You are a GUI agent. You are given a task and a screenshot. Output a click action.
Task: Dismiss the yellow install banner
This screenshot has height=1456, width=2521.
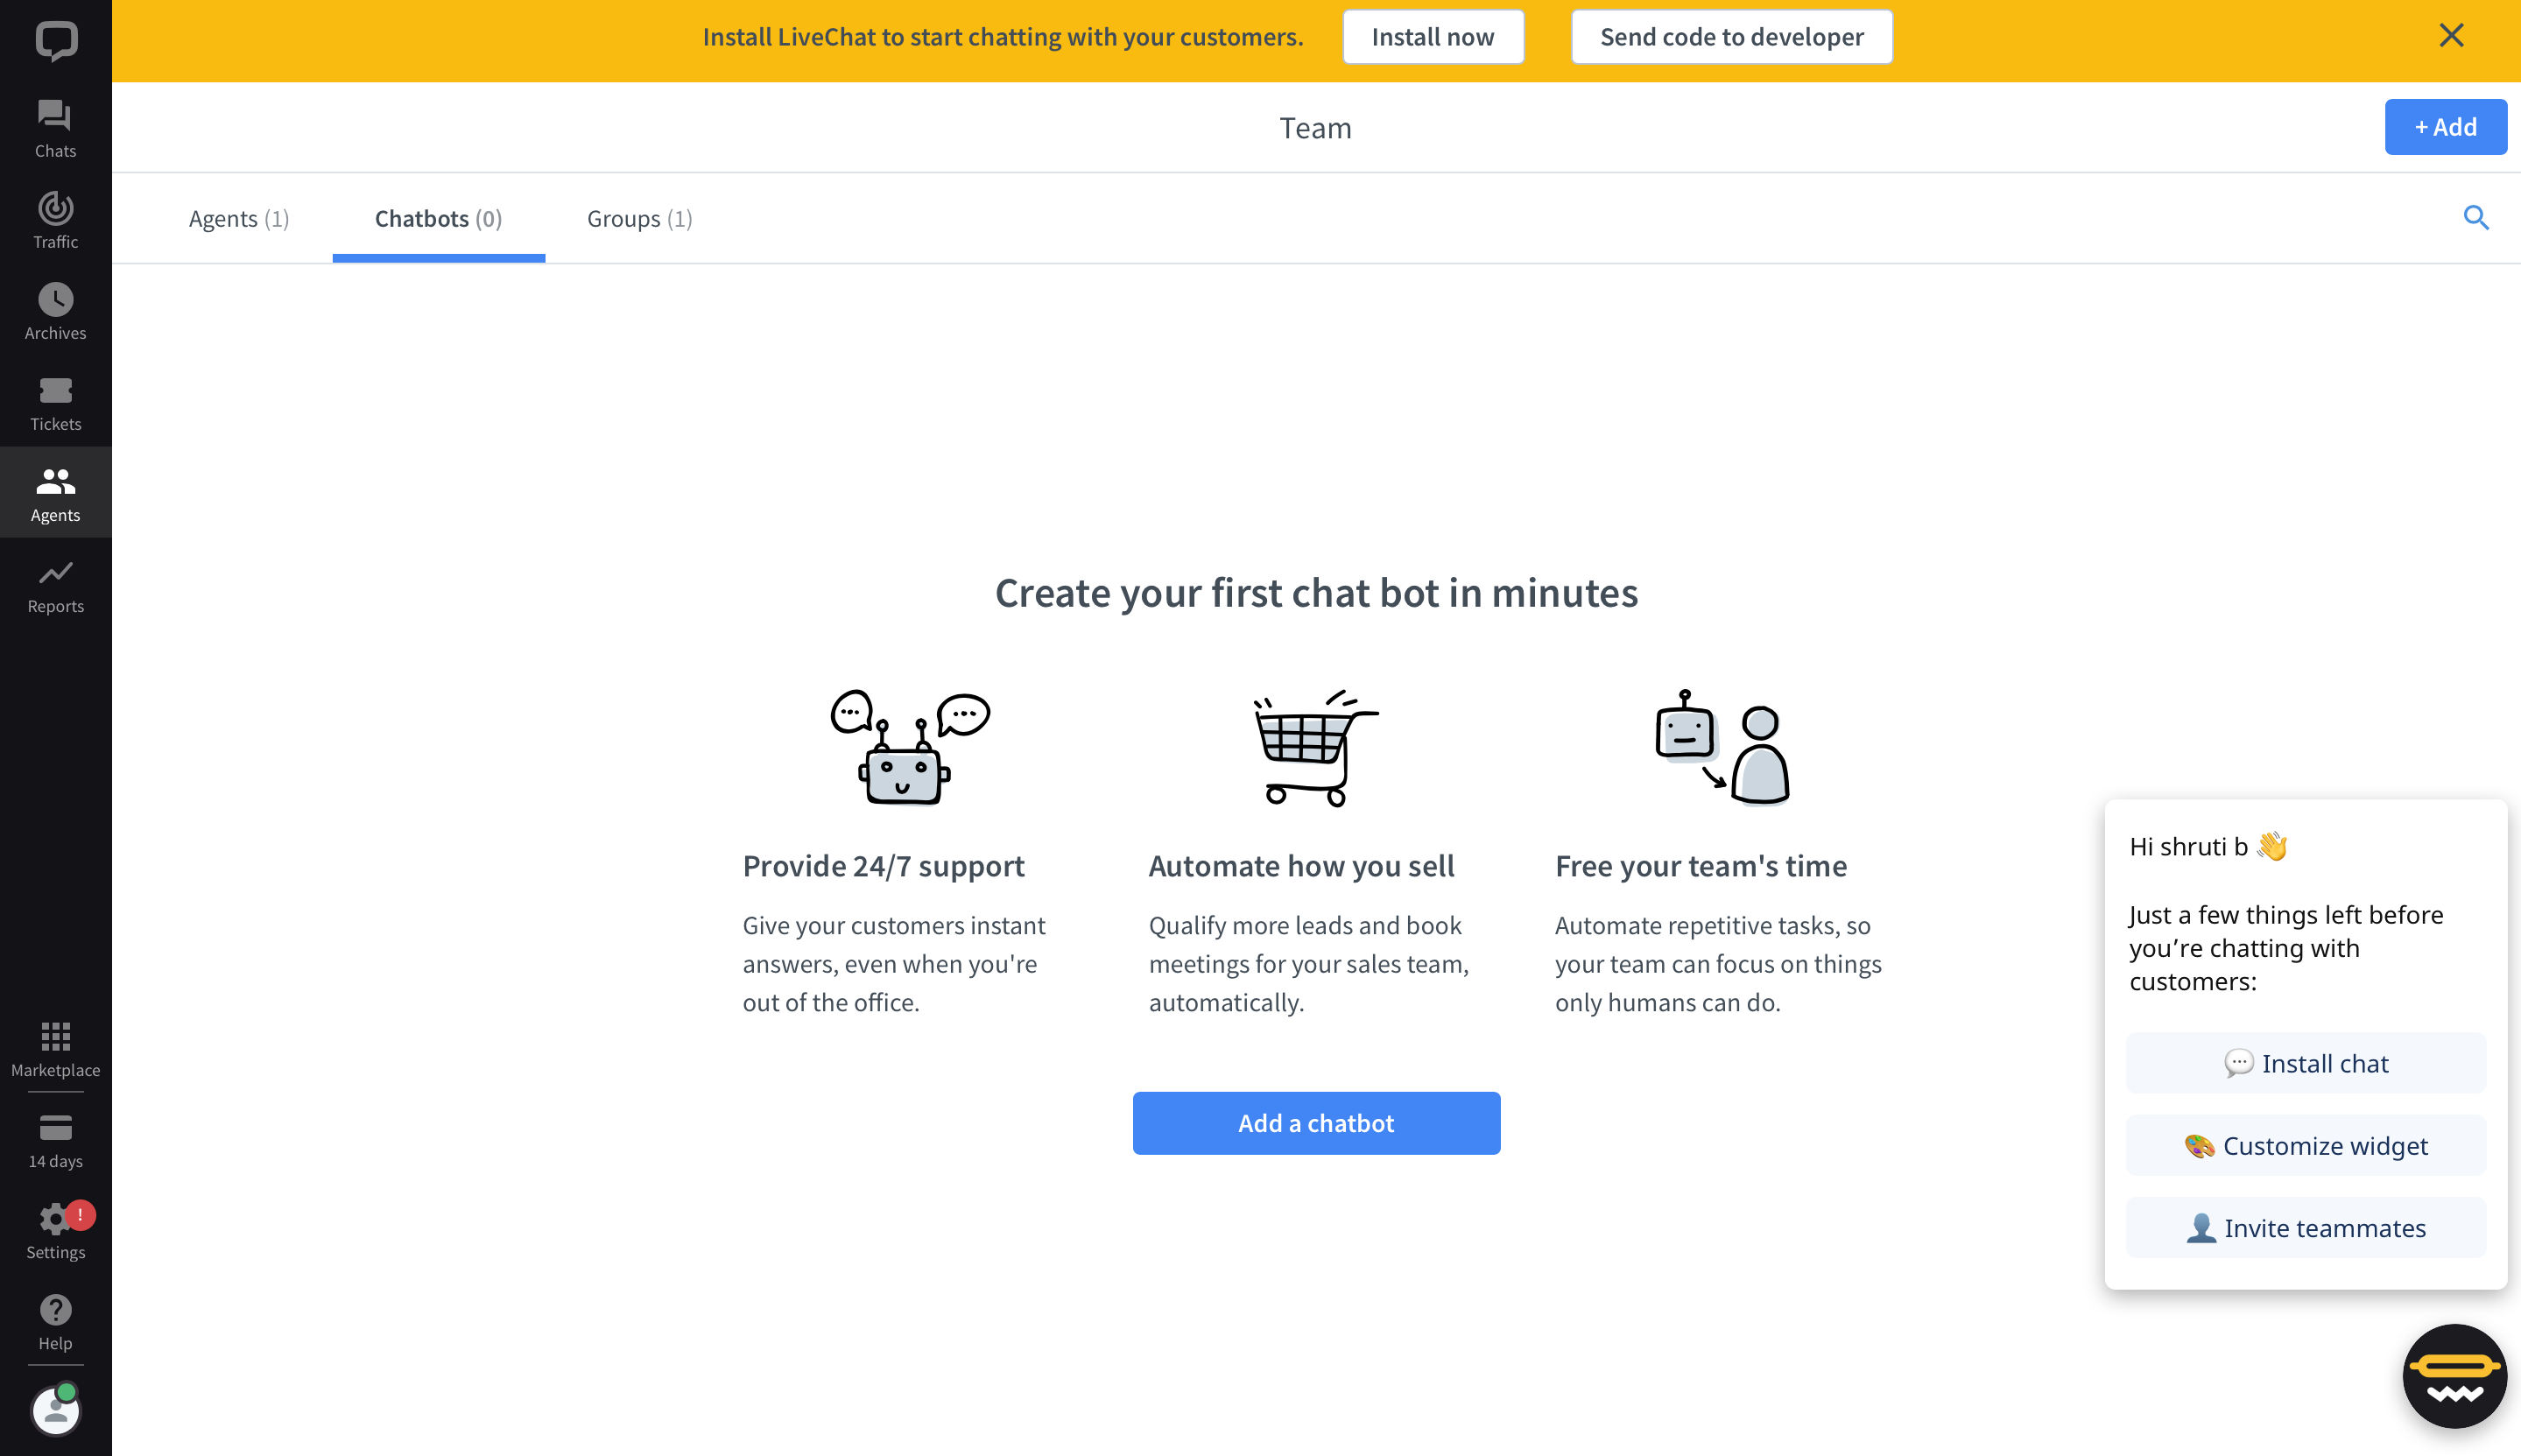pos(2451,36)
